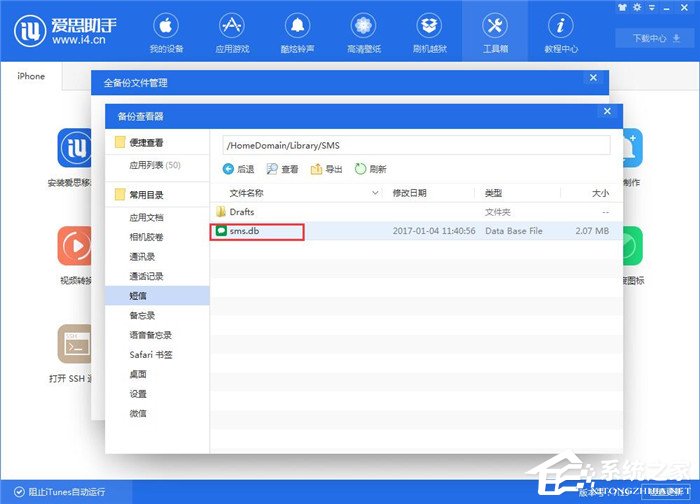Close the 全备份文件管理 dialog
The height and width of the screenshot is (504, 700).
coord(593,78)
